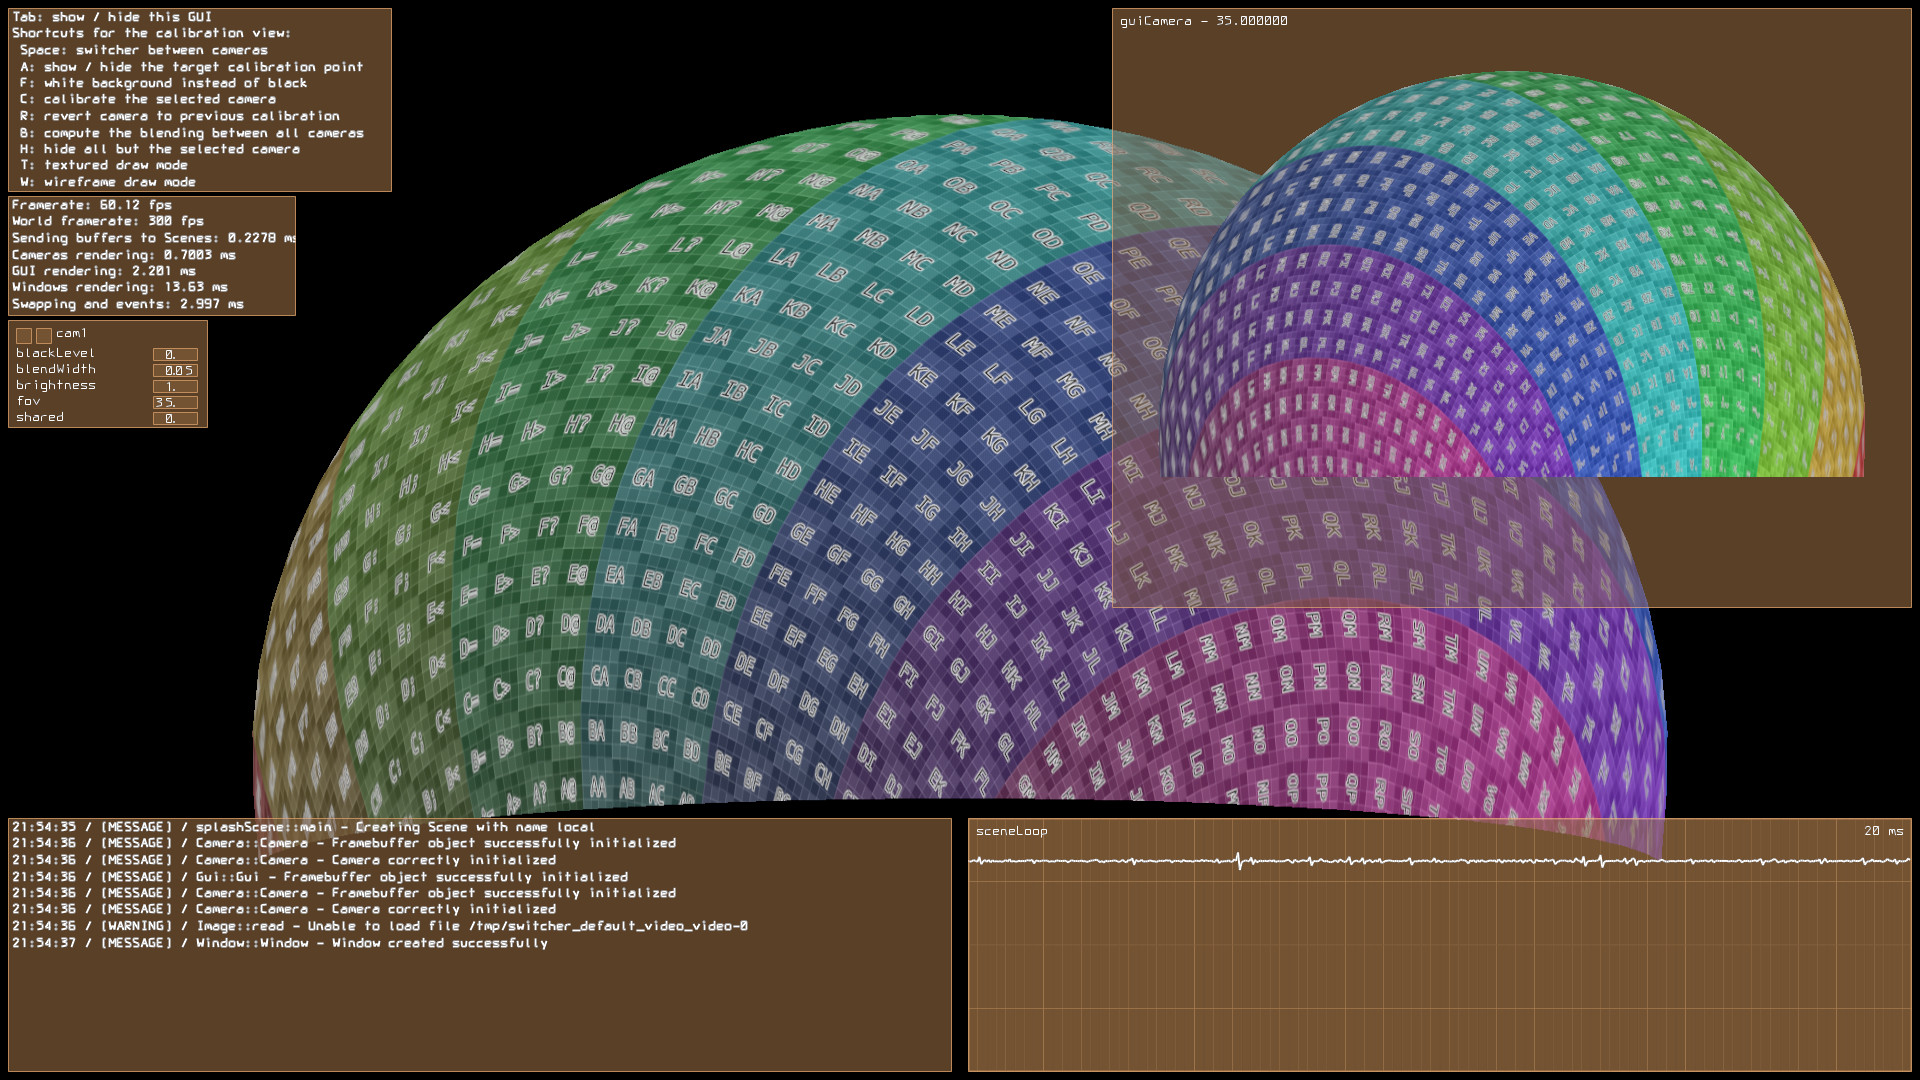Enable the second checkbox next to cam1

44,335
